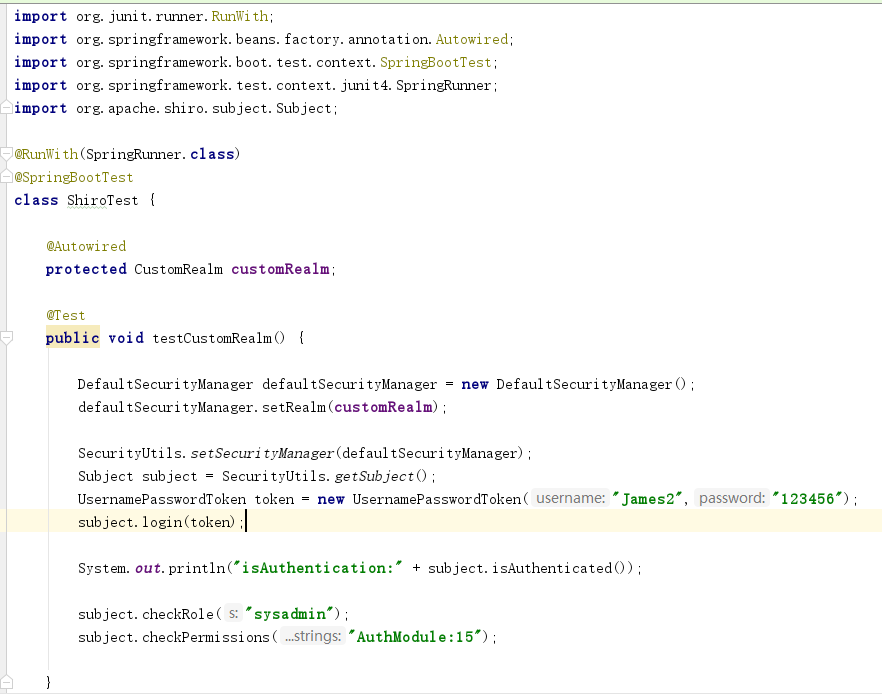Image resolution: width=882 pixels, height=694 pixels.
Task: Click the "isAuthentication:" string literal
Action: click(317, 568)
